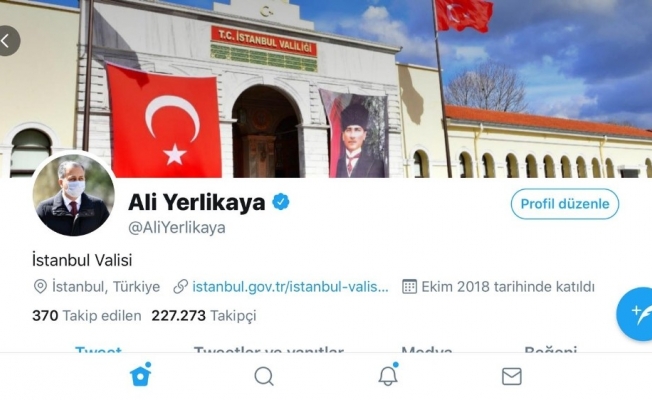Tap the back arrow on header image
652x400 pixels.
pyautogui.click(x=7, y=41)
